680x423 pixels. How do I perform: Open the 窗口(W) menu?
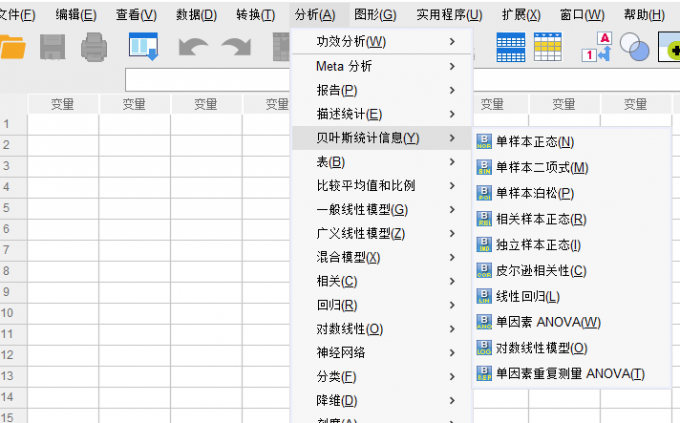[582, 15]
